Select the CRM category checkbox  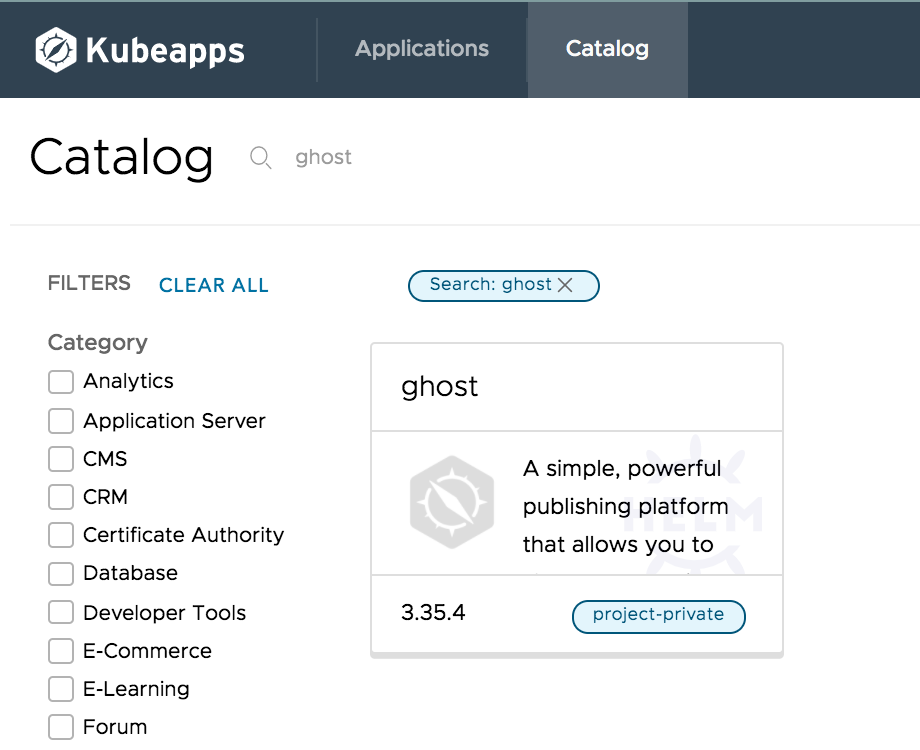[61, 497]
